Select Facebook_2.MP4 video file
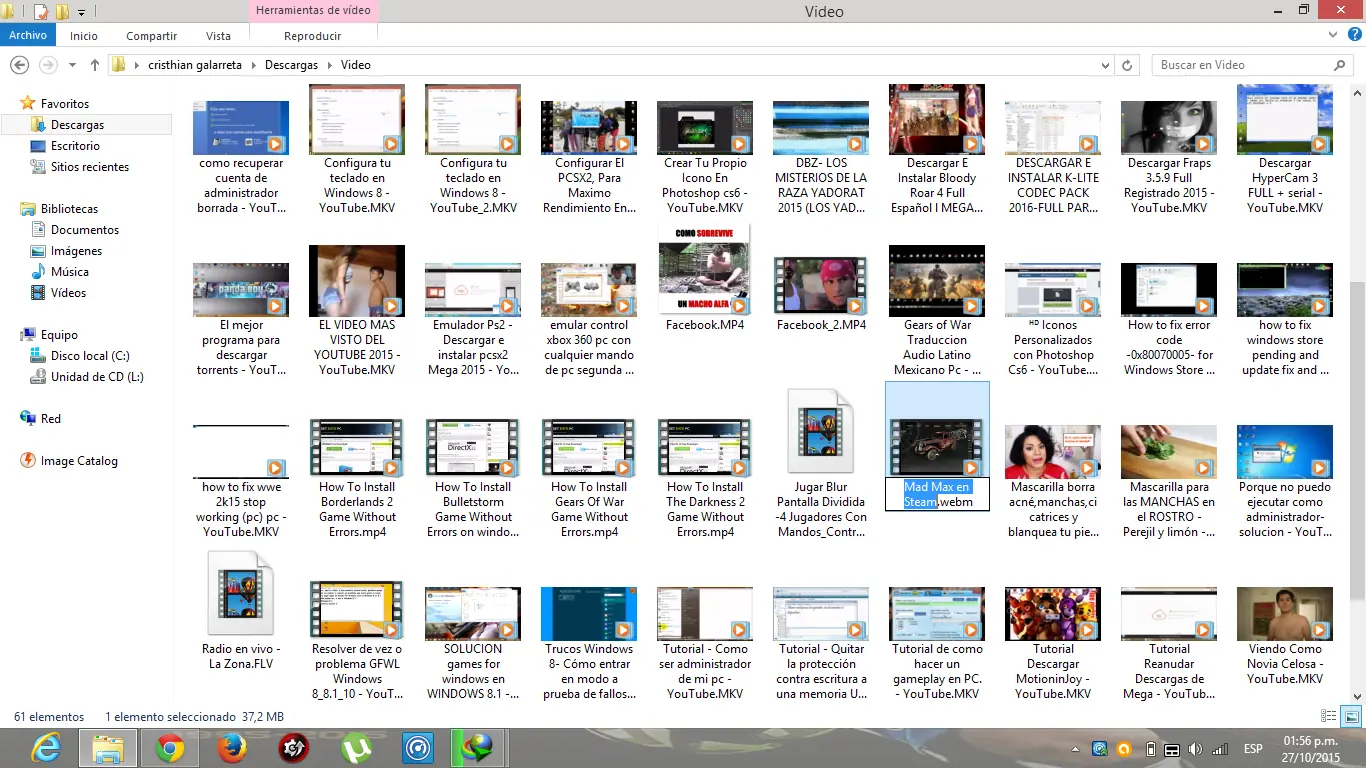Screen dimensions: 1366x768 [821, 295]
